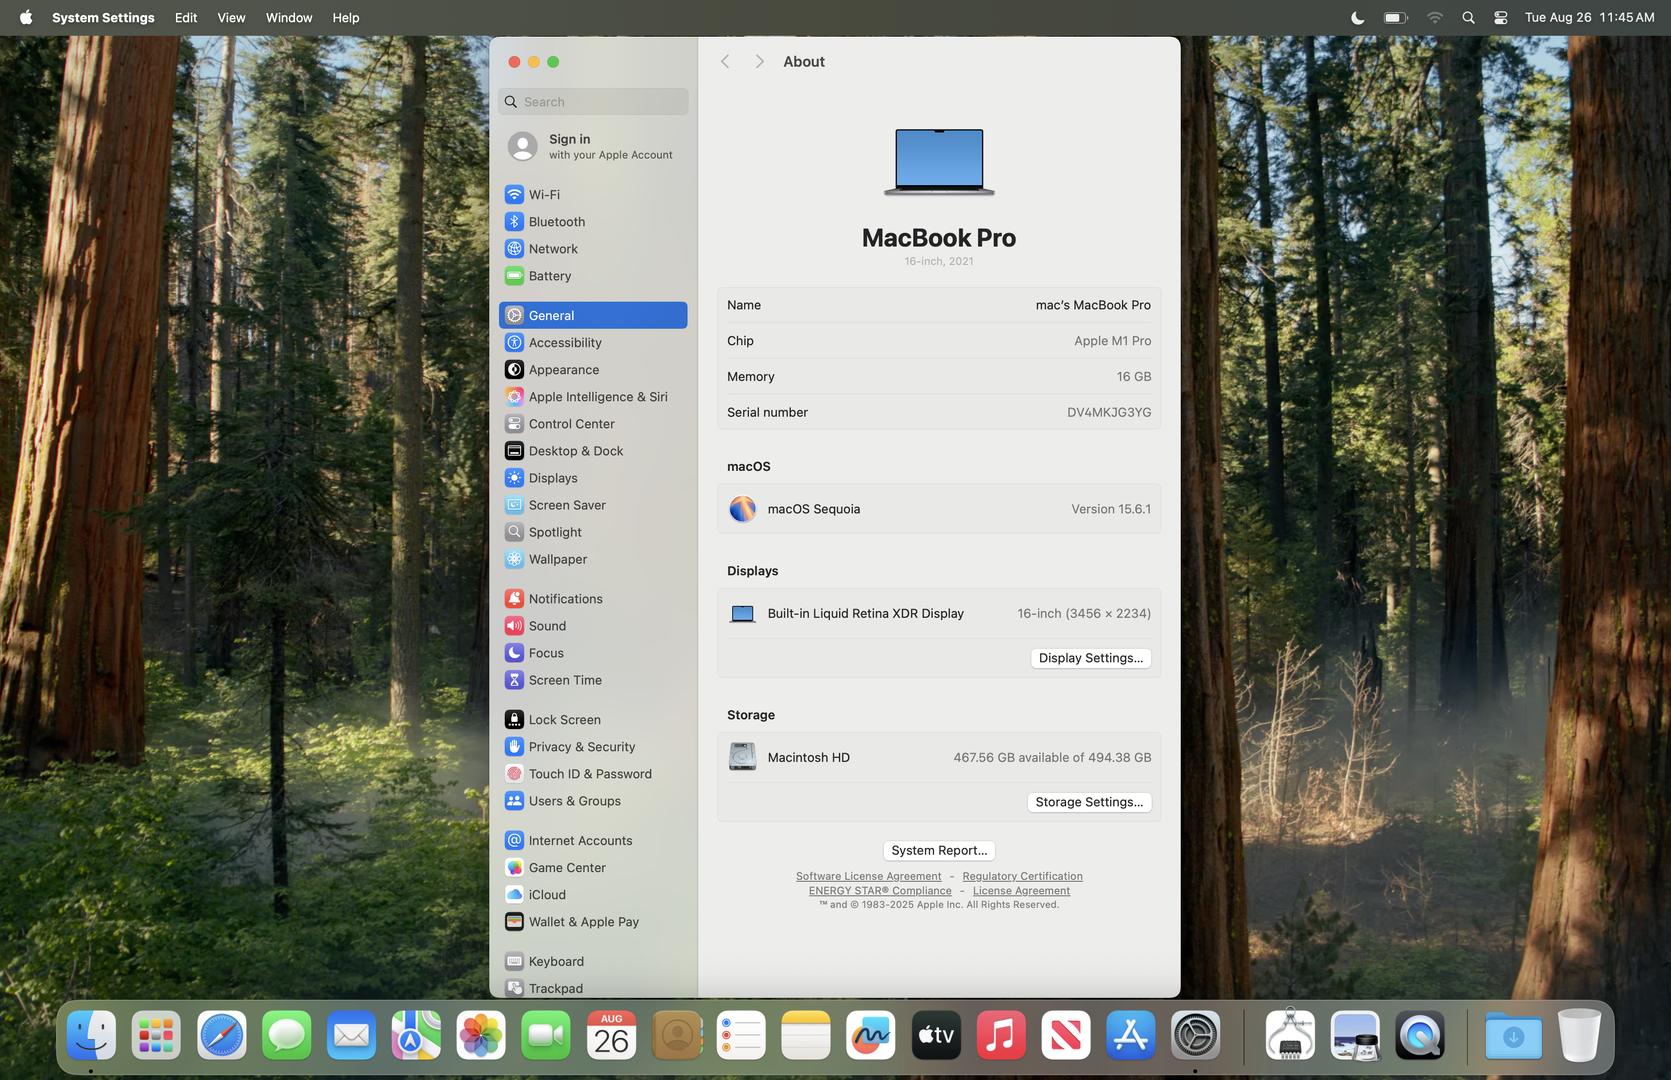The image size is (1671, 1080).
Task: Open the Edit menu
Action: (186, 17)
